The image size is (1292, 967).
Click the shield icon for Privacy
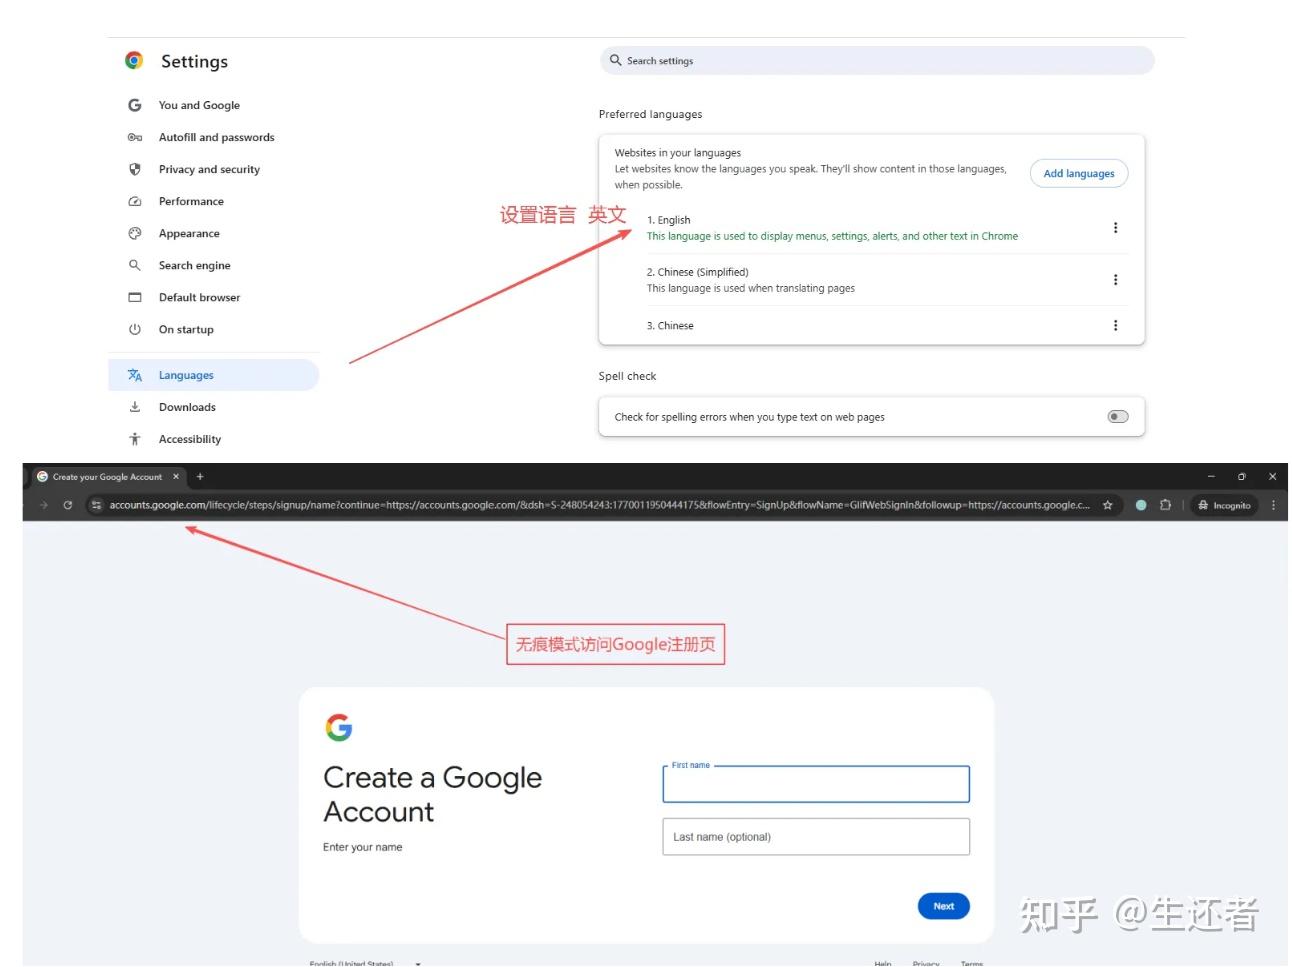[x=135, y=169]
